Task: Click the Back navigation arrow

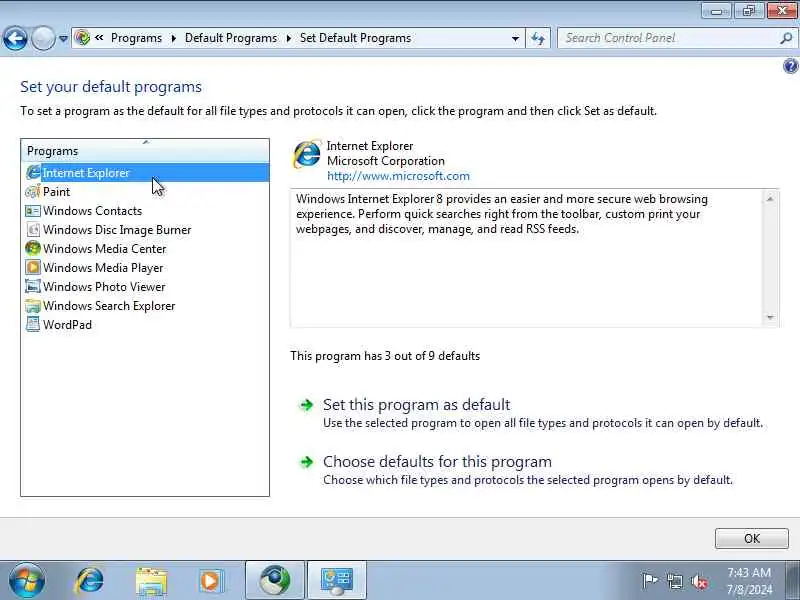Action: click(15, 38)
